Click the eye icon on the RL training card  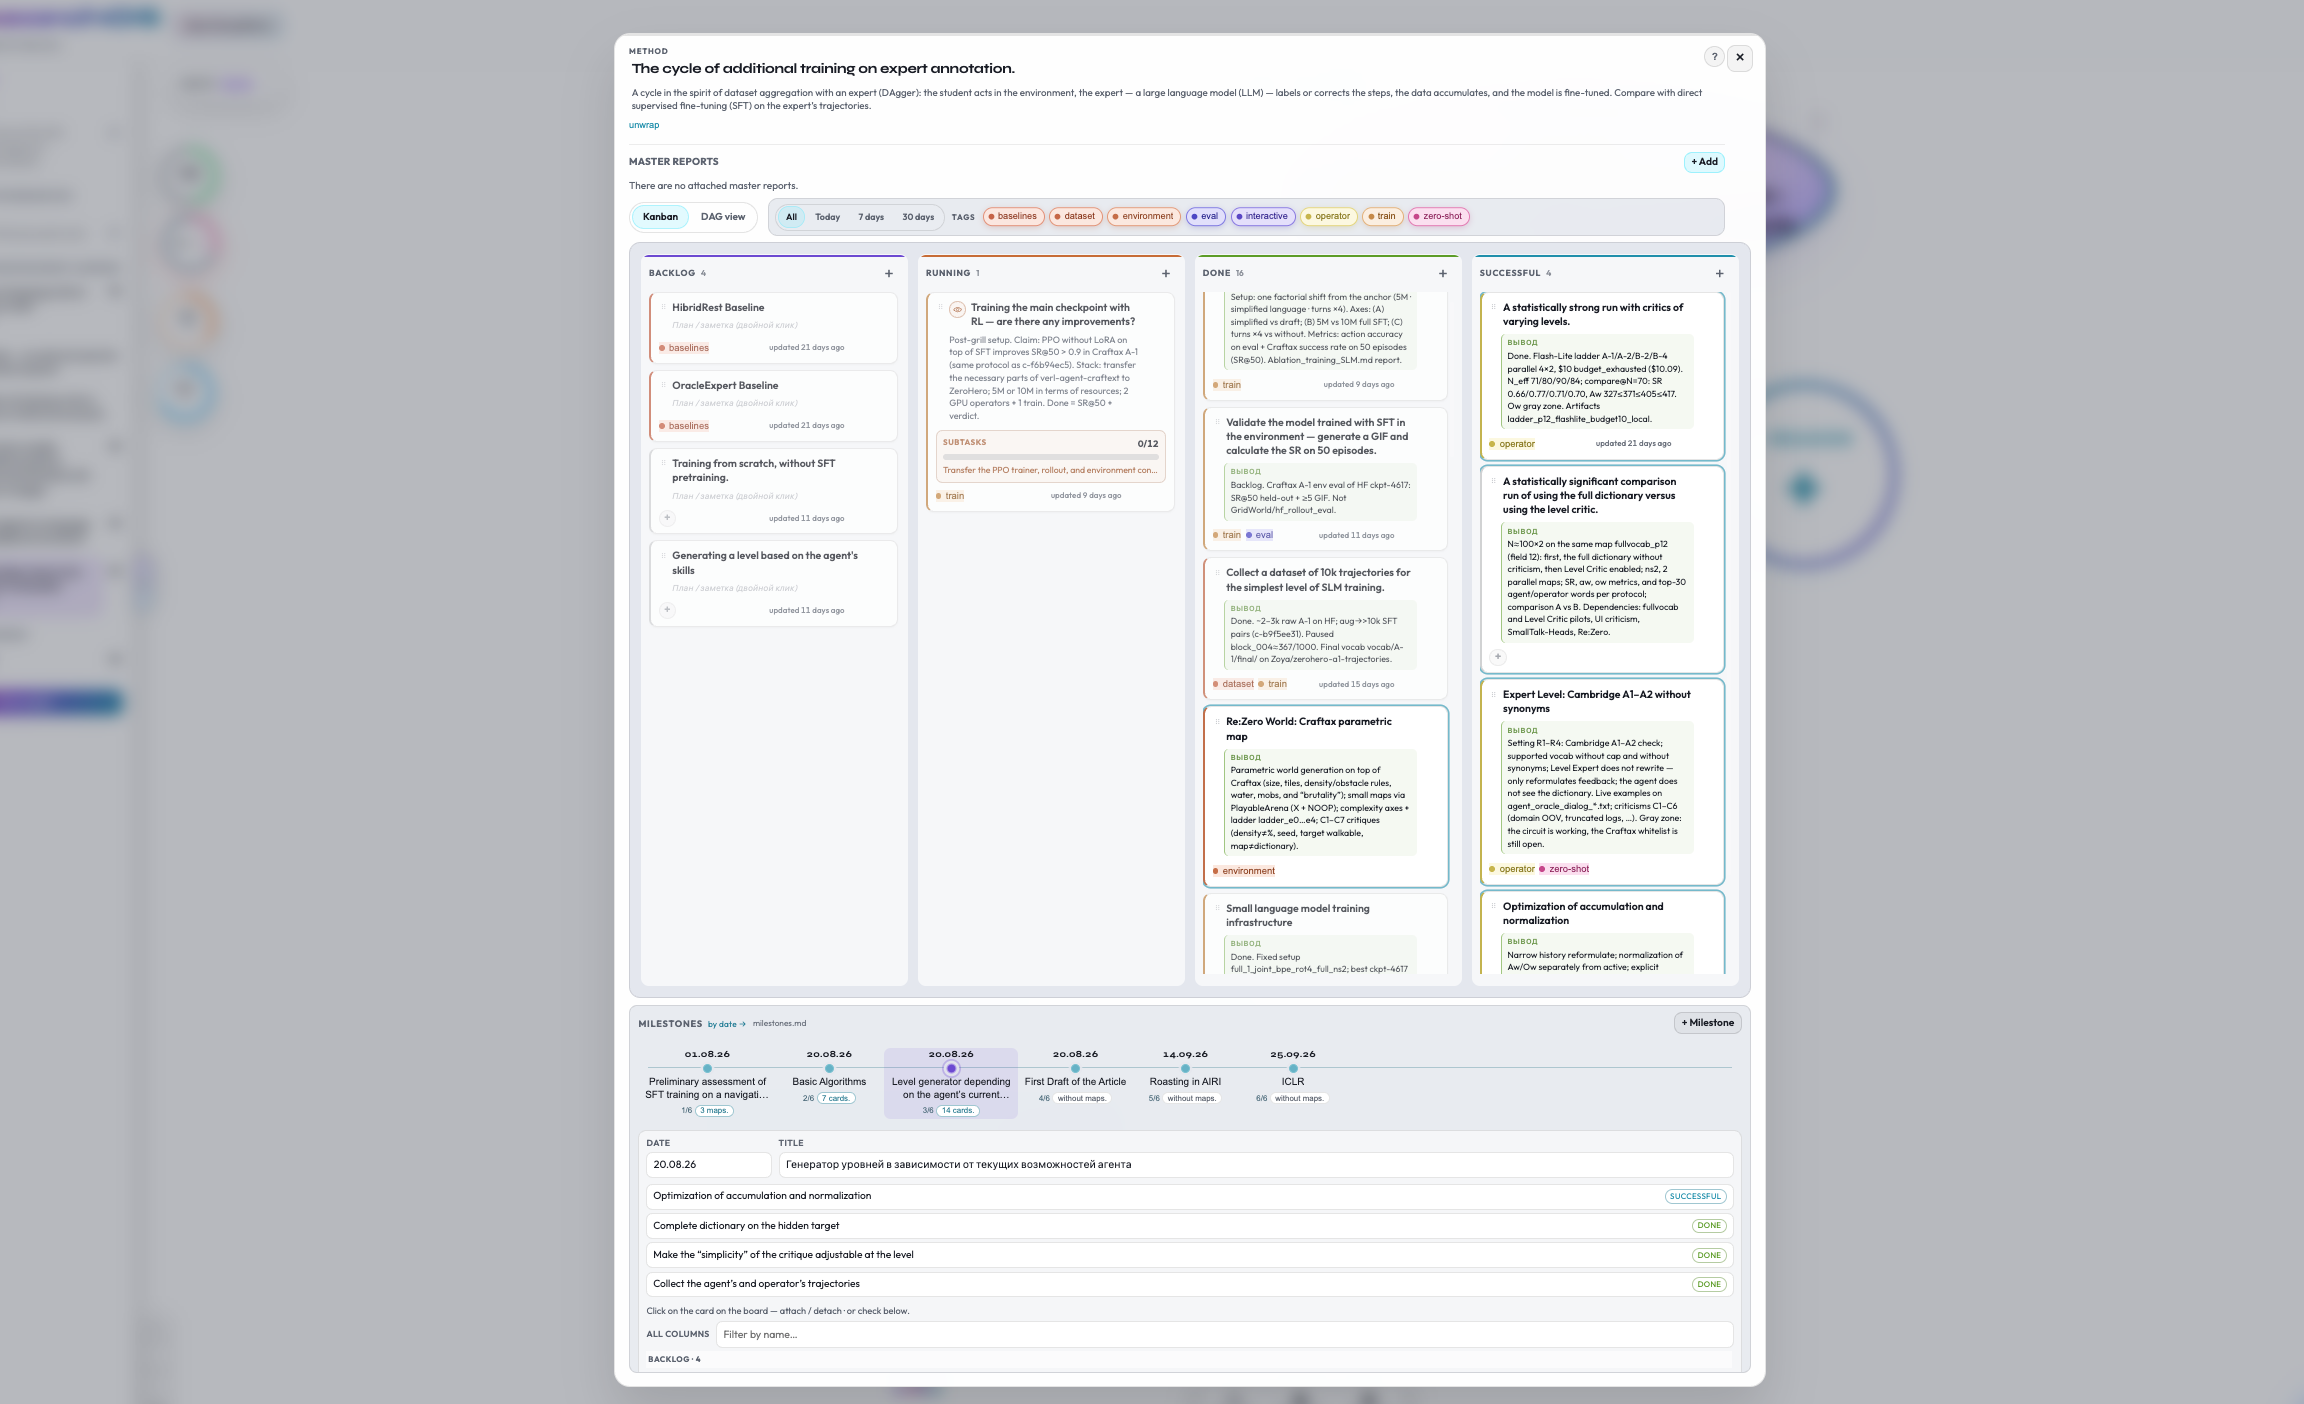(957, 309)
